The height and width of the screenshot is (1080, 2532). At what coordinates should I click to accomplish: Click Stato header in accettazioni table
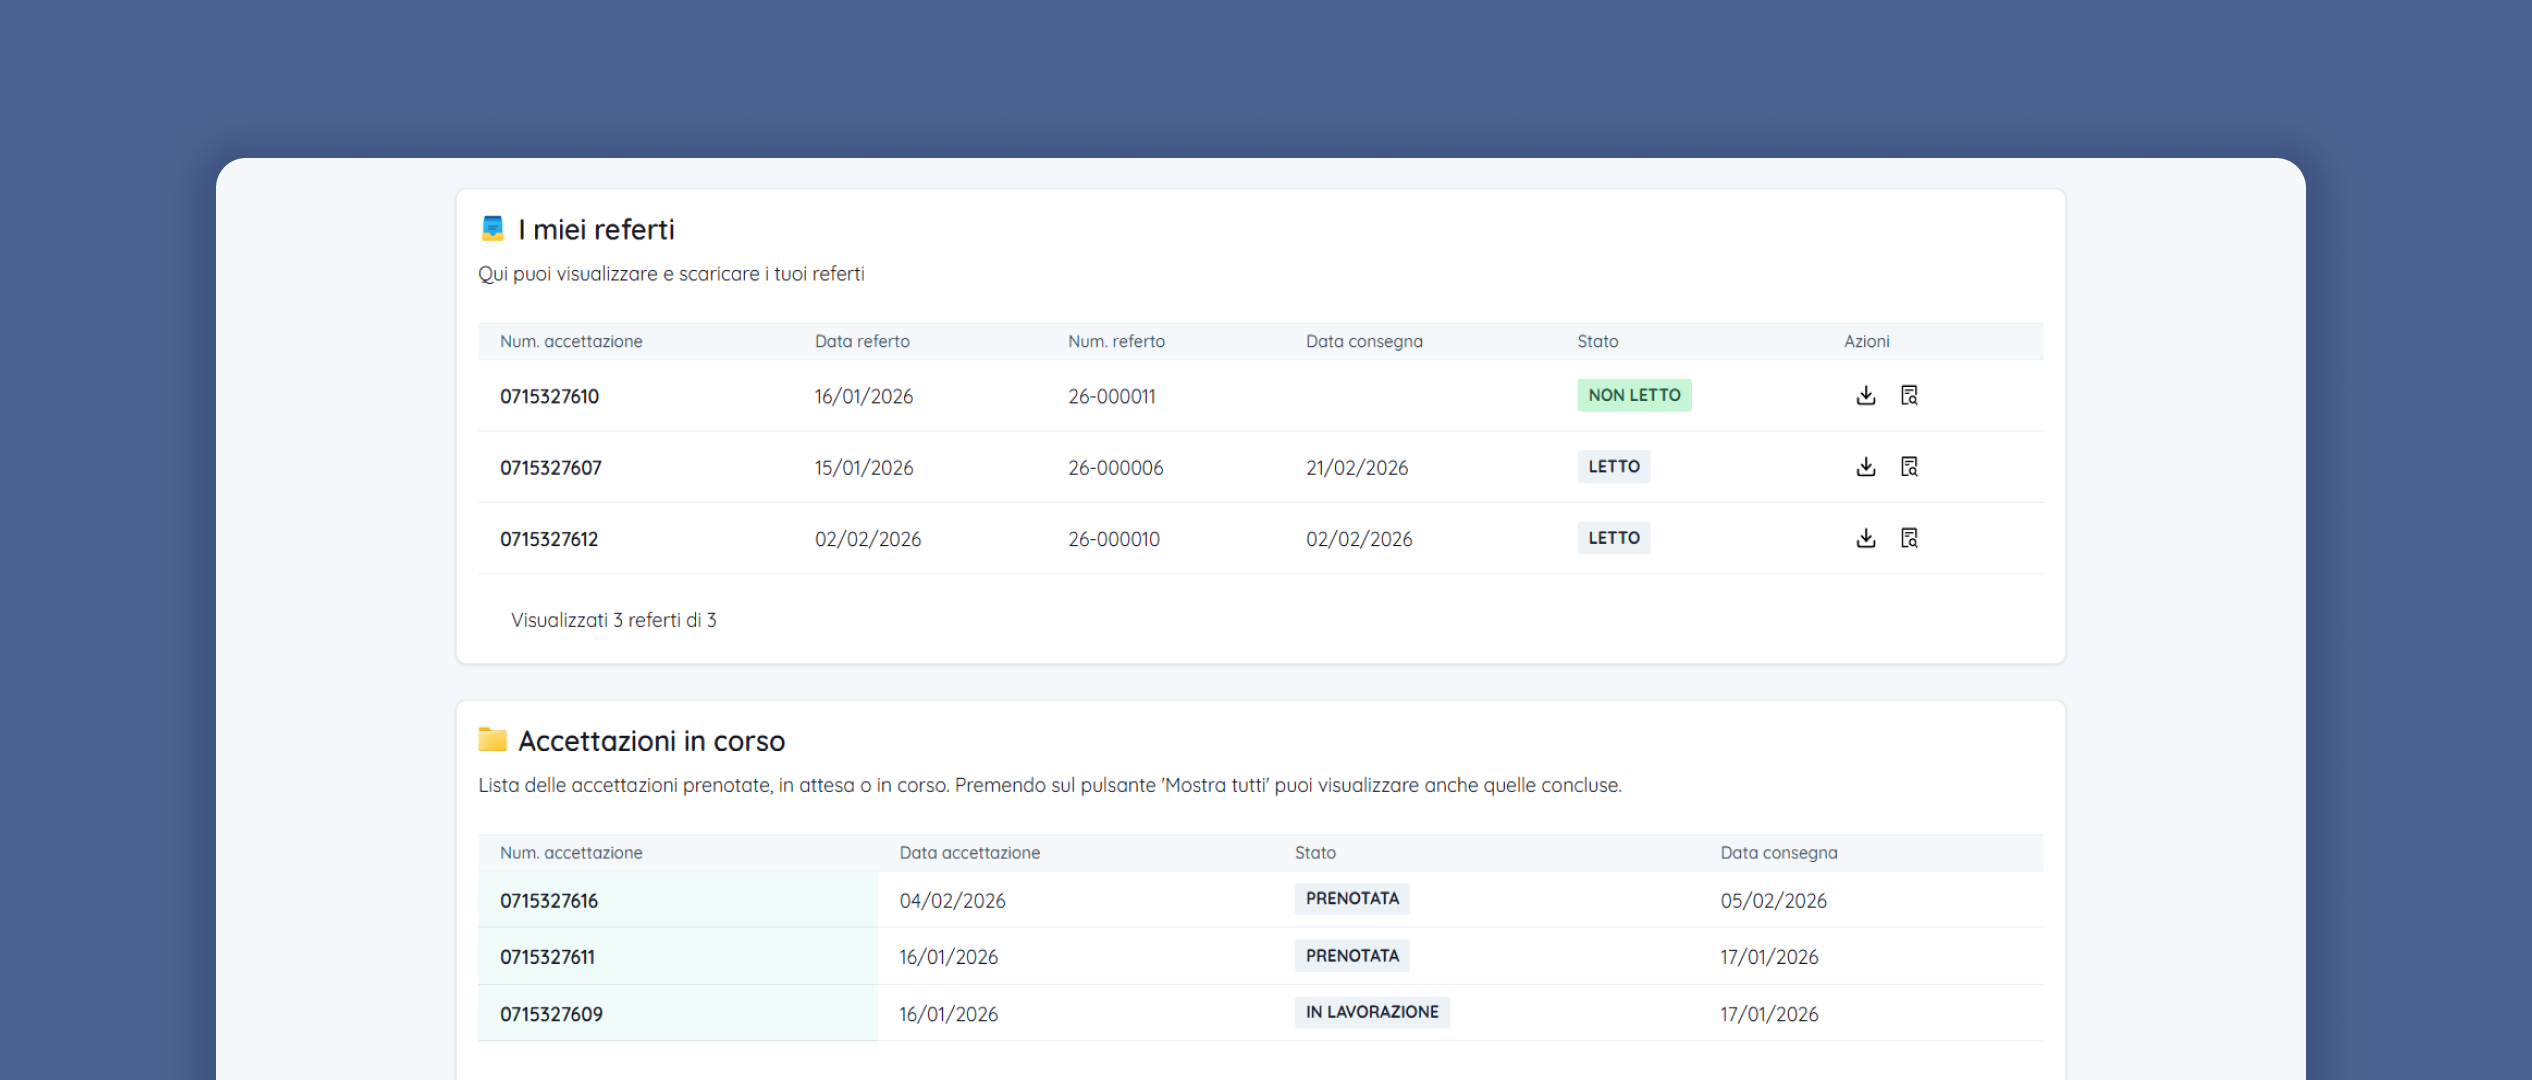tap(1315, 852)
